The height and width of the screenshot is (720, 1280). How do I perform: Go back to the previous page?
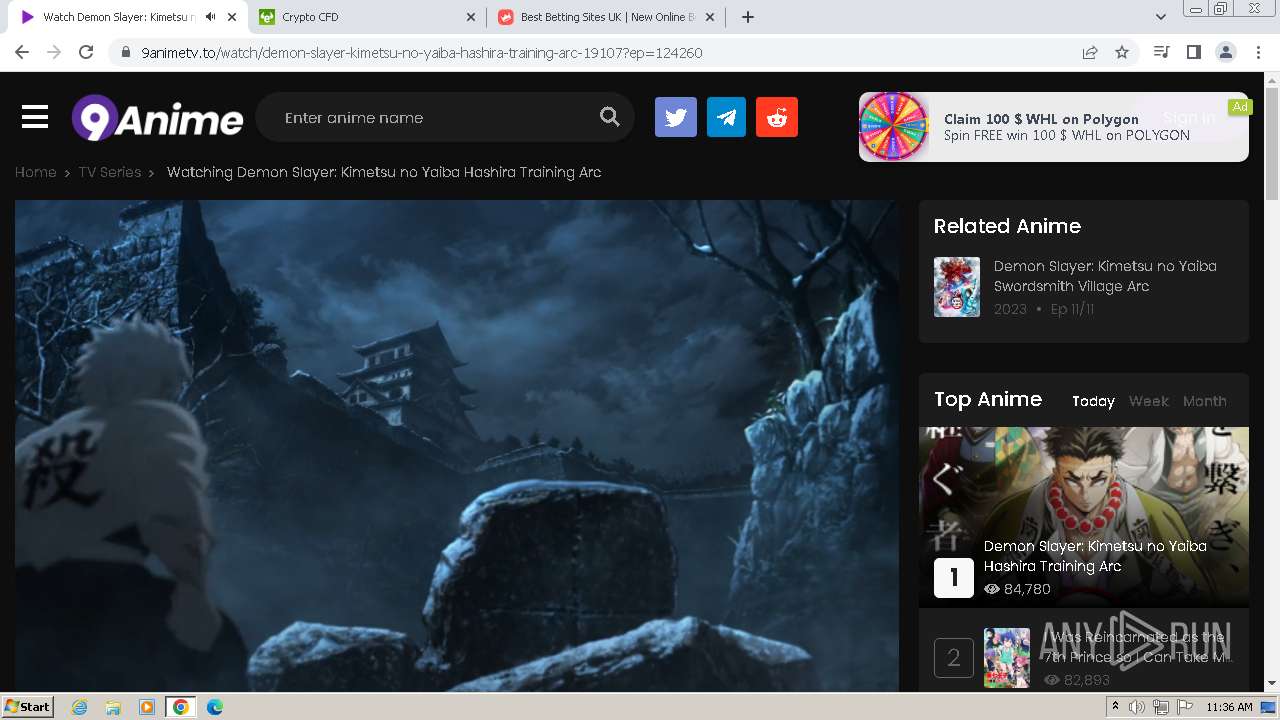point(22,52)
